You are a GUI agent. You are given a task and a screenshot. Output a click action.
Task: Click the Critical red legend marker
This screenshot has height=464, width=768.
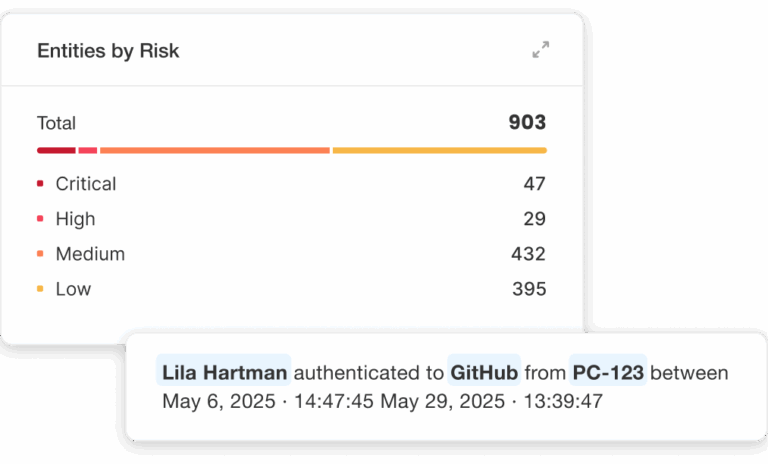(40, 184)
